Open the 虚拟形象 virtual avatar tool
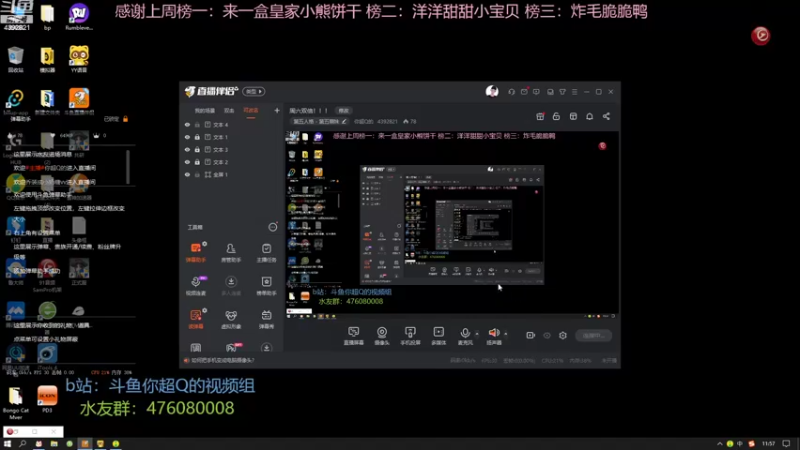This screenshot has height=450, width=800. (231, 318)
